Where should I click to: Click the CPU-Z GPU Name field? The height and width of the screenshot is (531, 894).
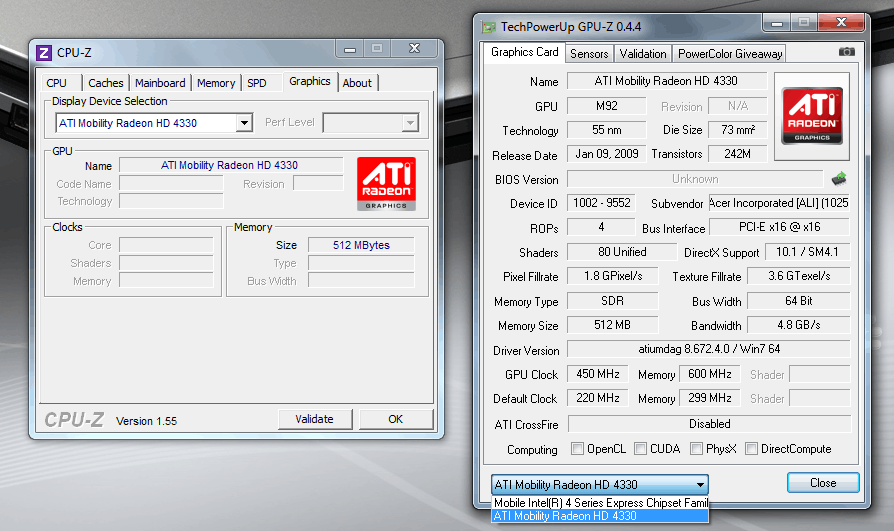coord(231,165)
